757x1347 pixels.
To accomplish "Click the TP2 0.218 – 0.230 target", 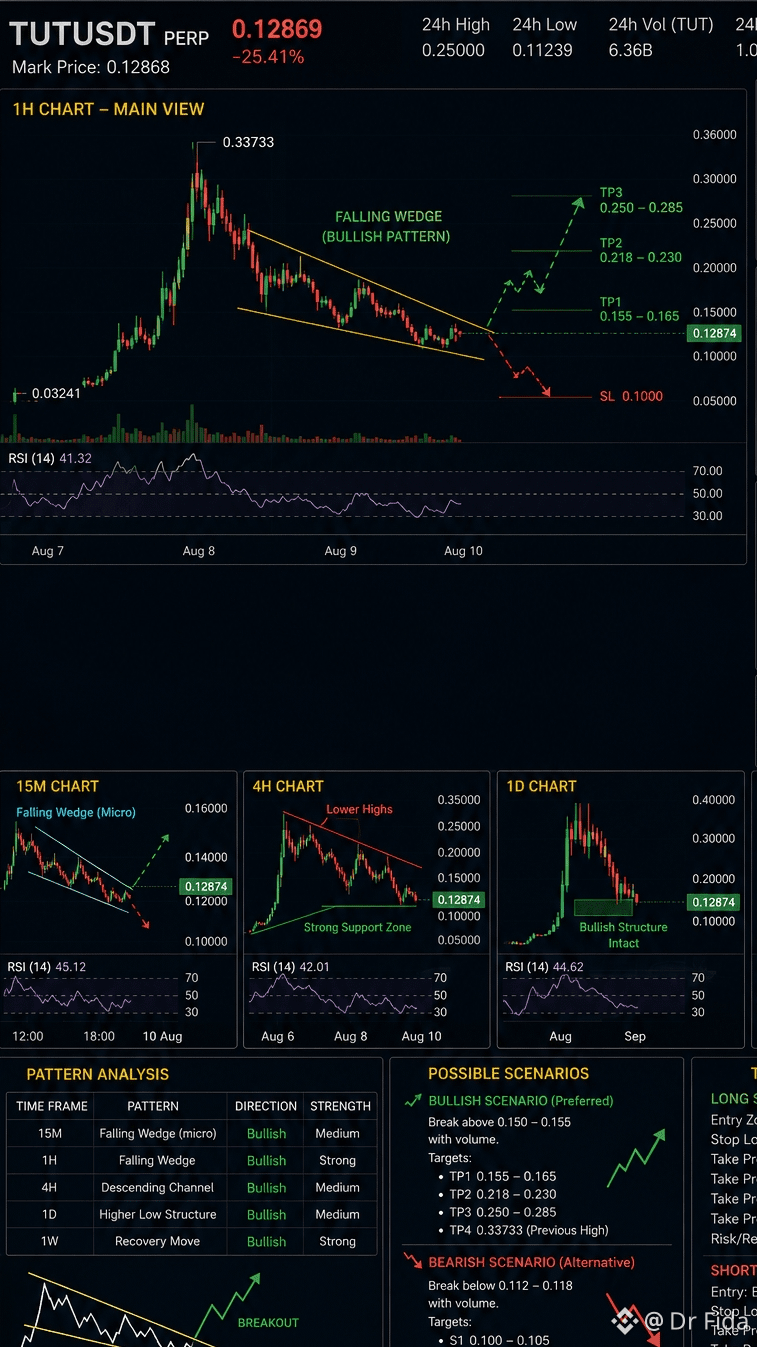I will tap(640, 250).
